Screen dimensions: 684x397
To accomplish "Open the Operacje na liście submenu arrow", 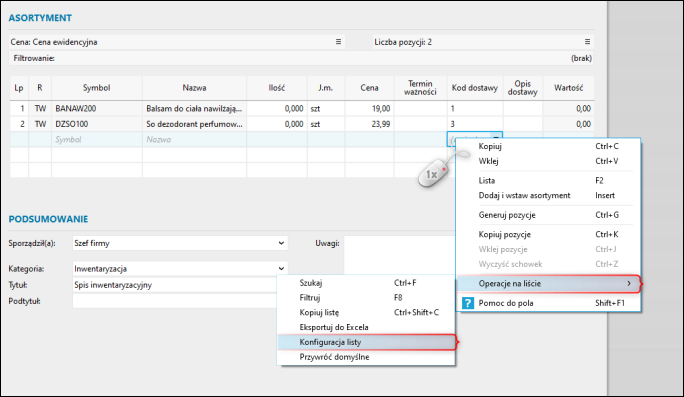I will tap(629, 284).
